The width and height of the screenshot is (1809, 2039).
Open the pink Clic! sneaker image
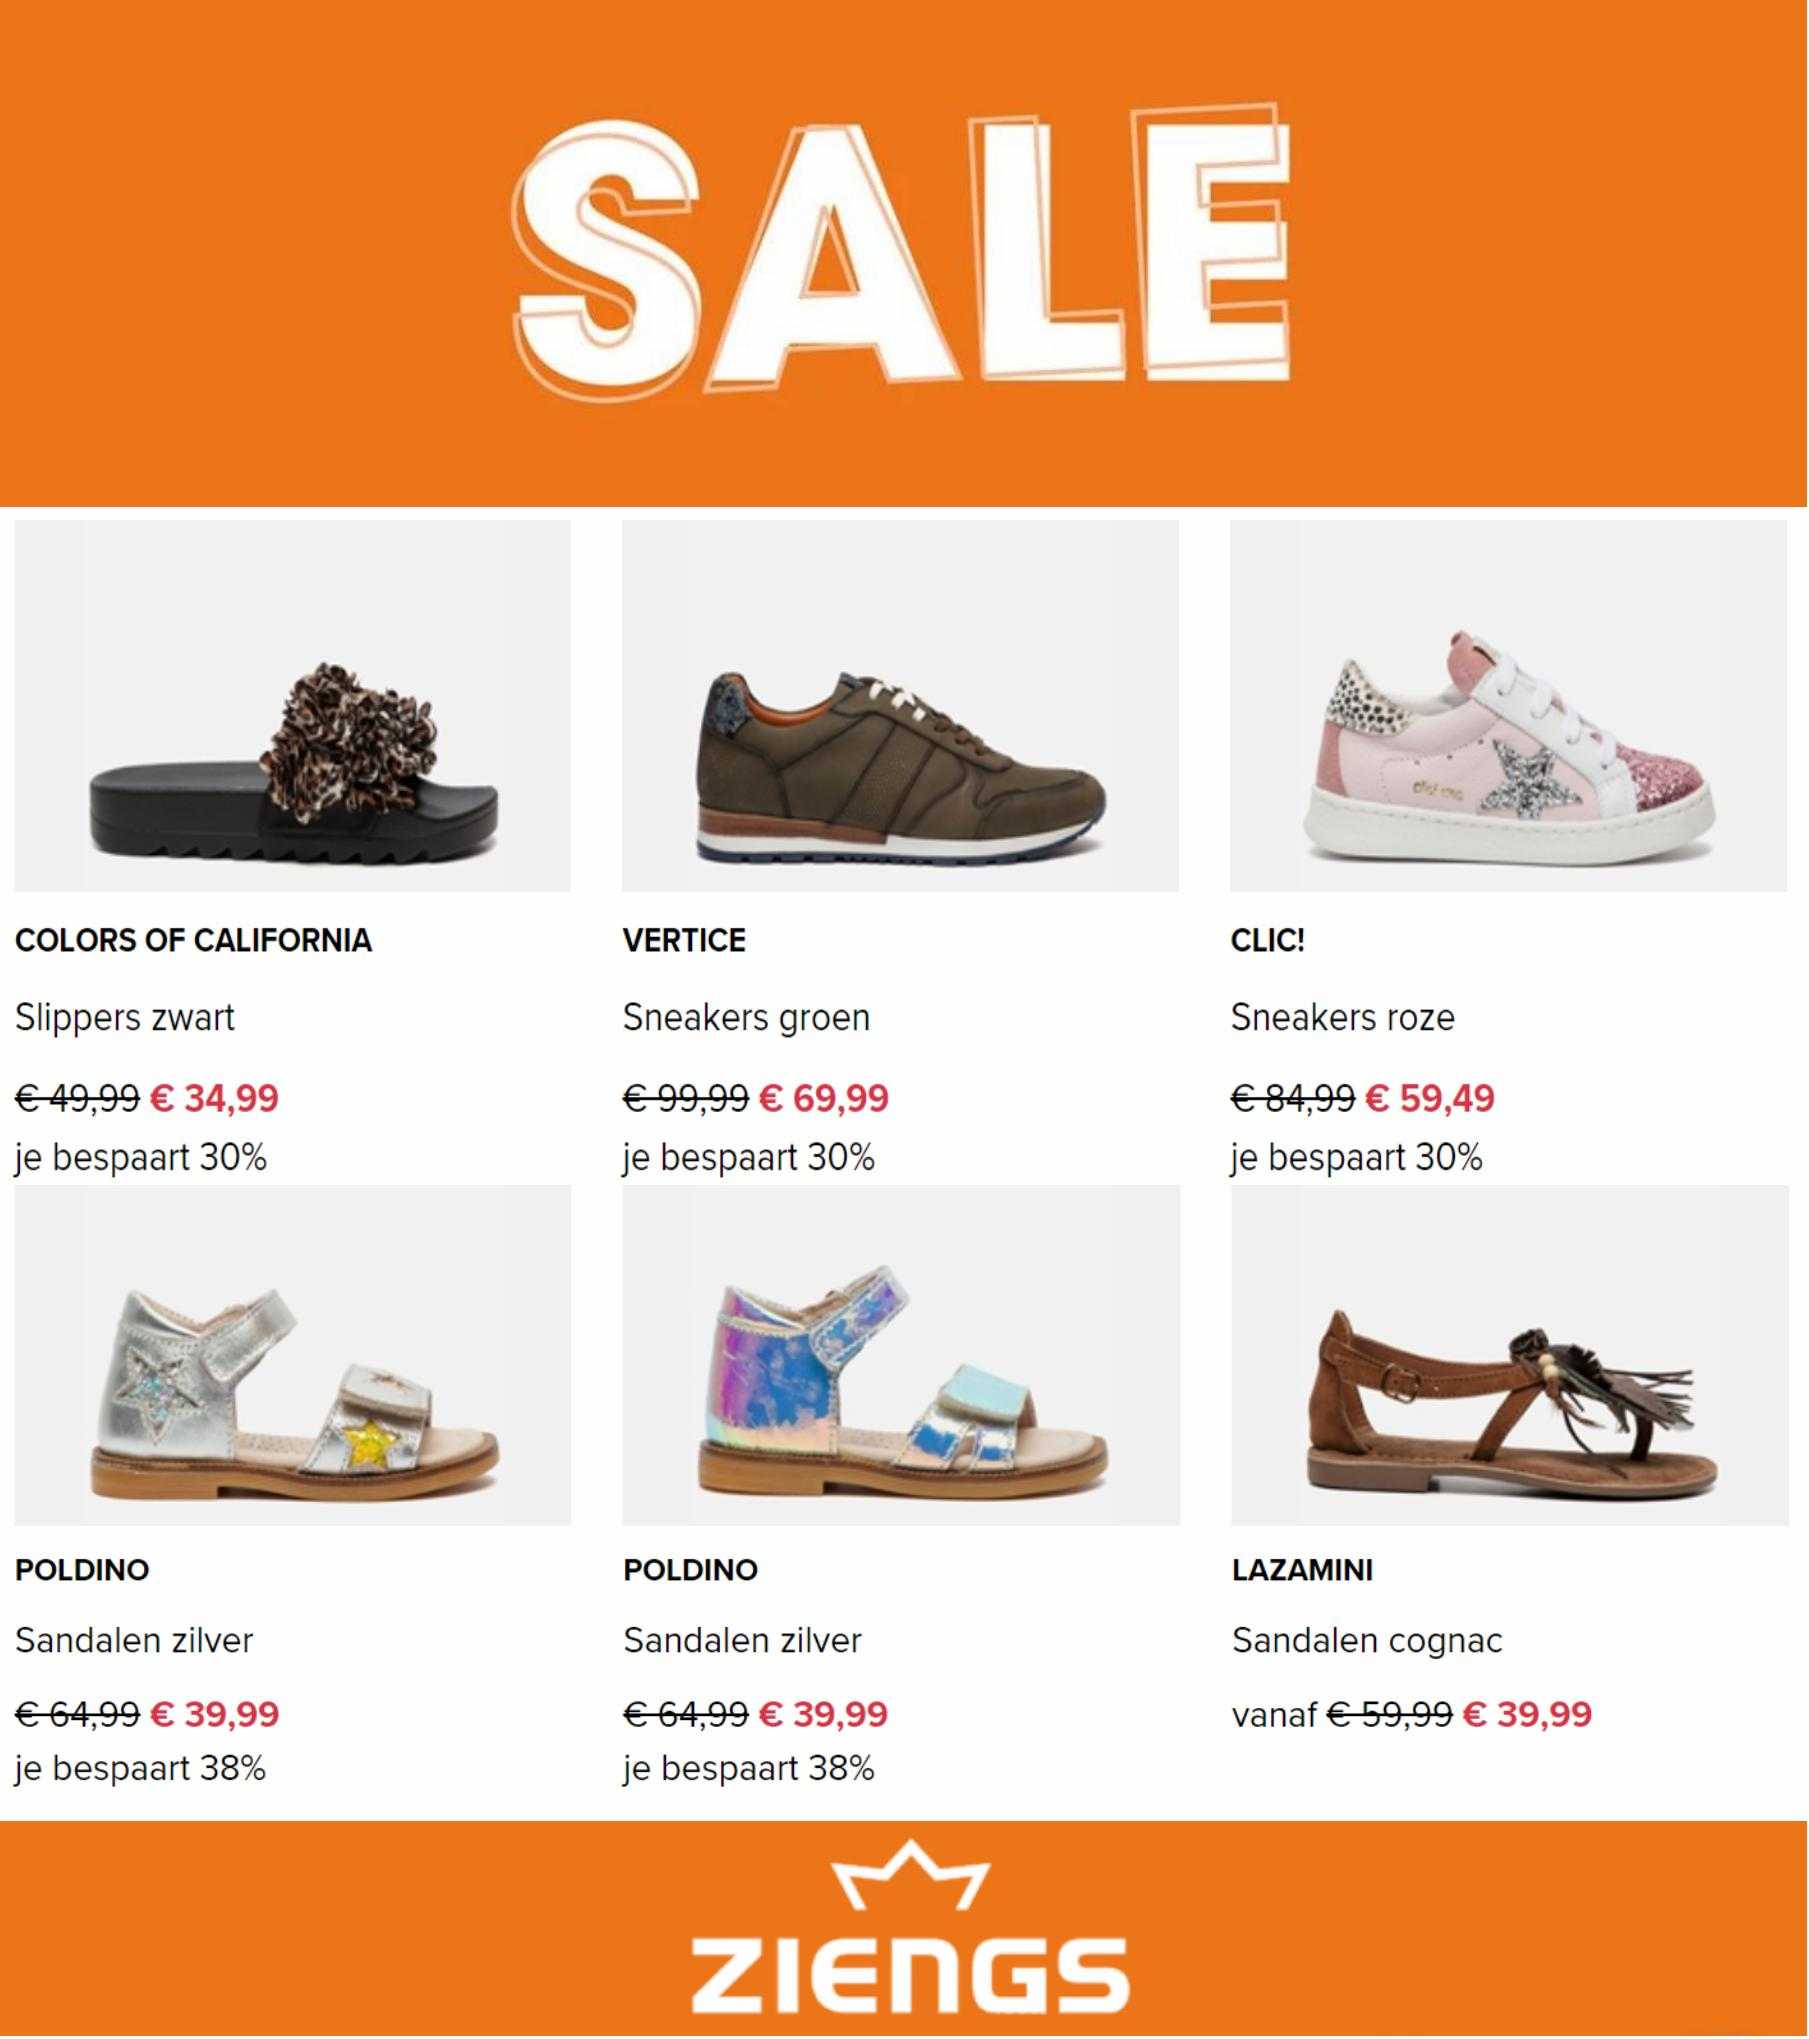(1508, 706)
